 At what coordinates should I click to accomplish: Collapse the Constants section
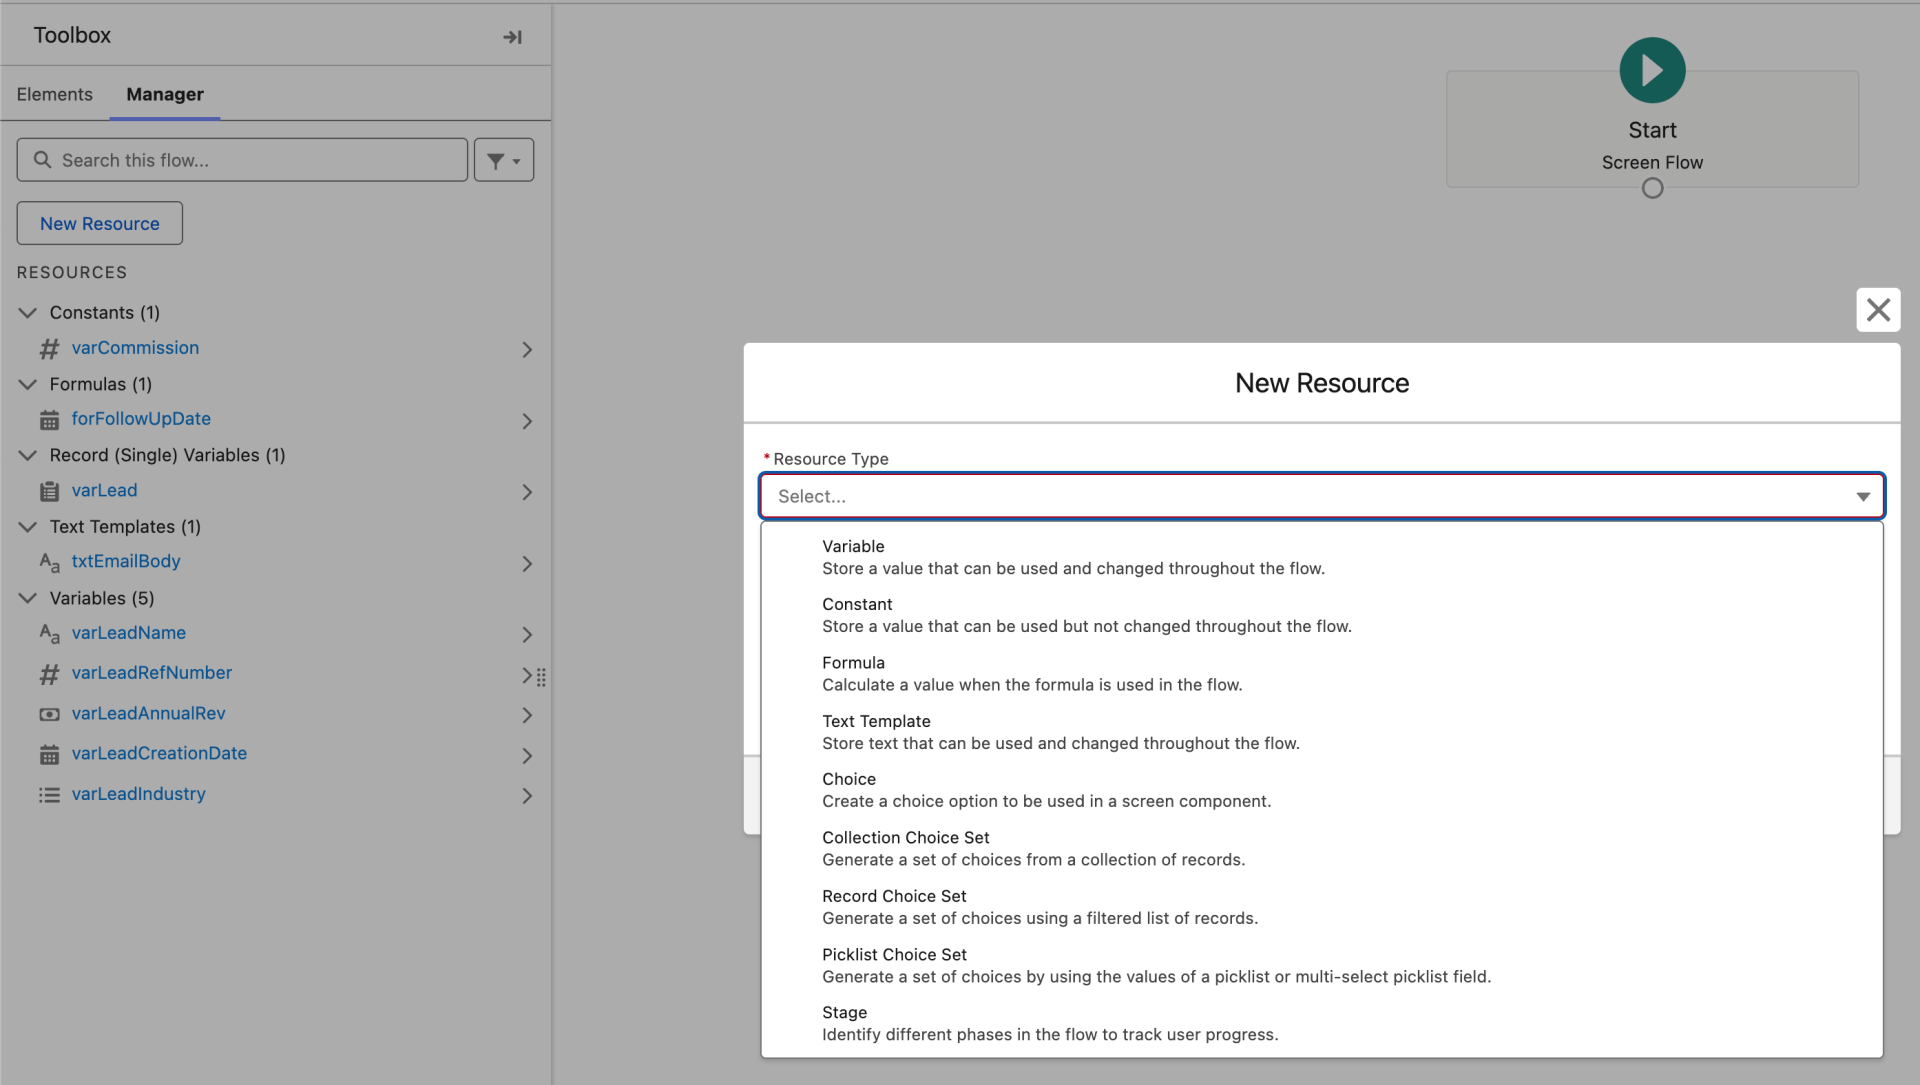(x=28, y=312)
